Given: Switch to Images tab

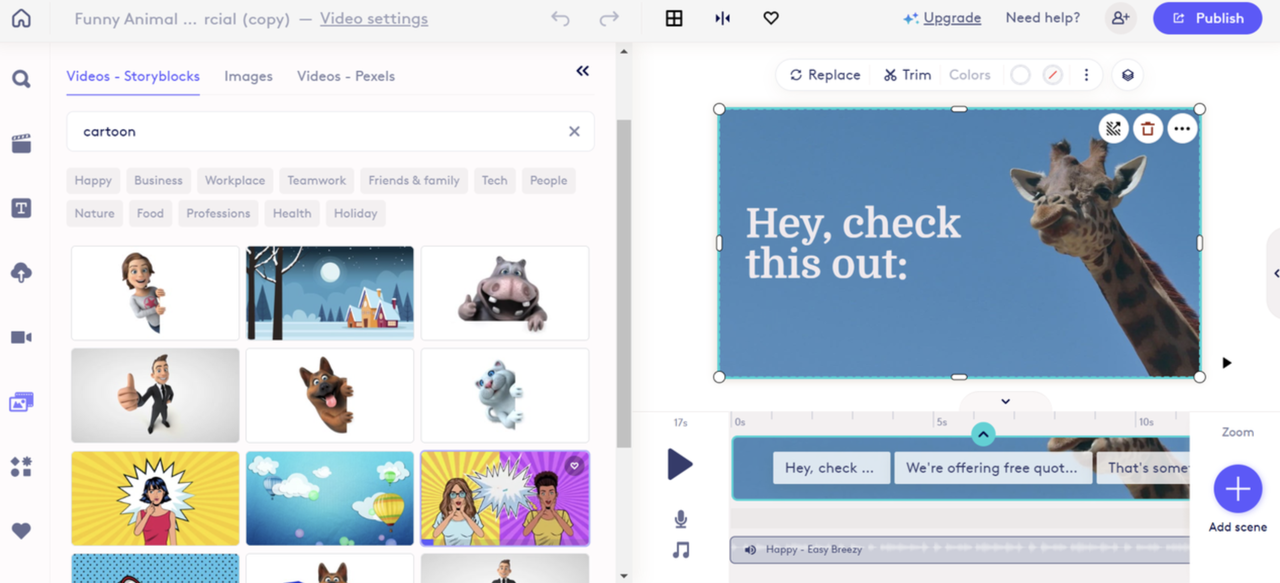Looking at the screenshot, I should [248, 76].
